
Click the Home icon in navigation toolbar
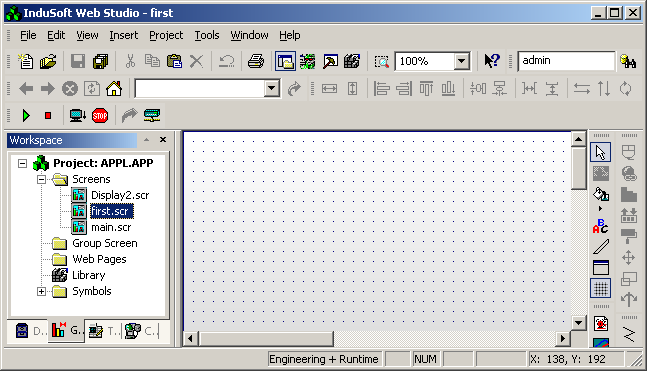(114, 88)
